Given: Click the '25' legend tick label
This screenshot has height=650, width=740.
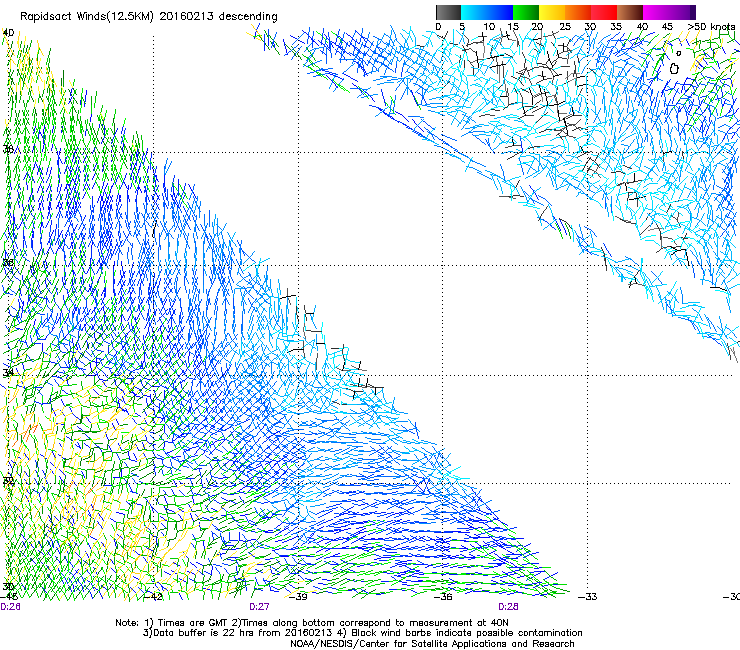Looking at the screenshot, I should pyautogui.click(x=565, y=27).
